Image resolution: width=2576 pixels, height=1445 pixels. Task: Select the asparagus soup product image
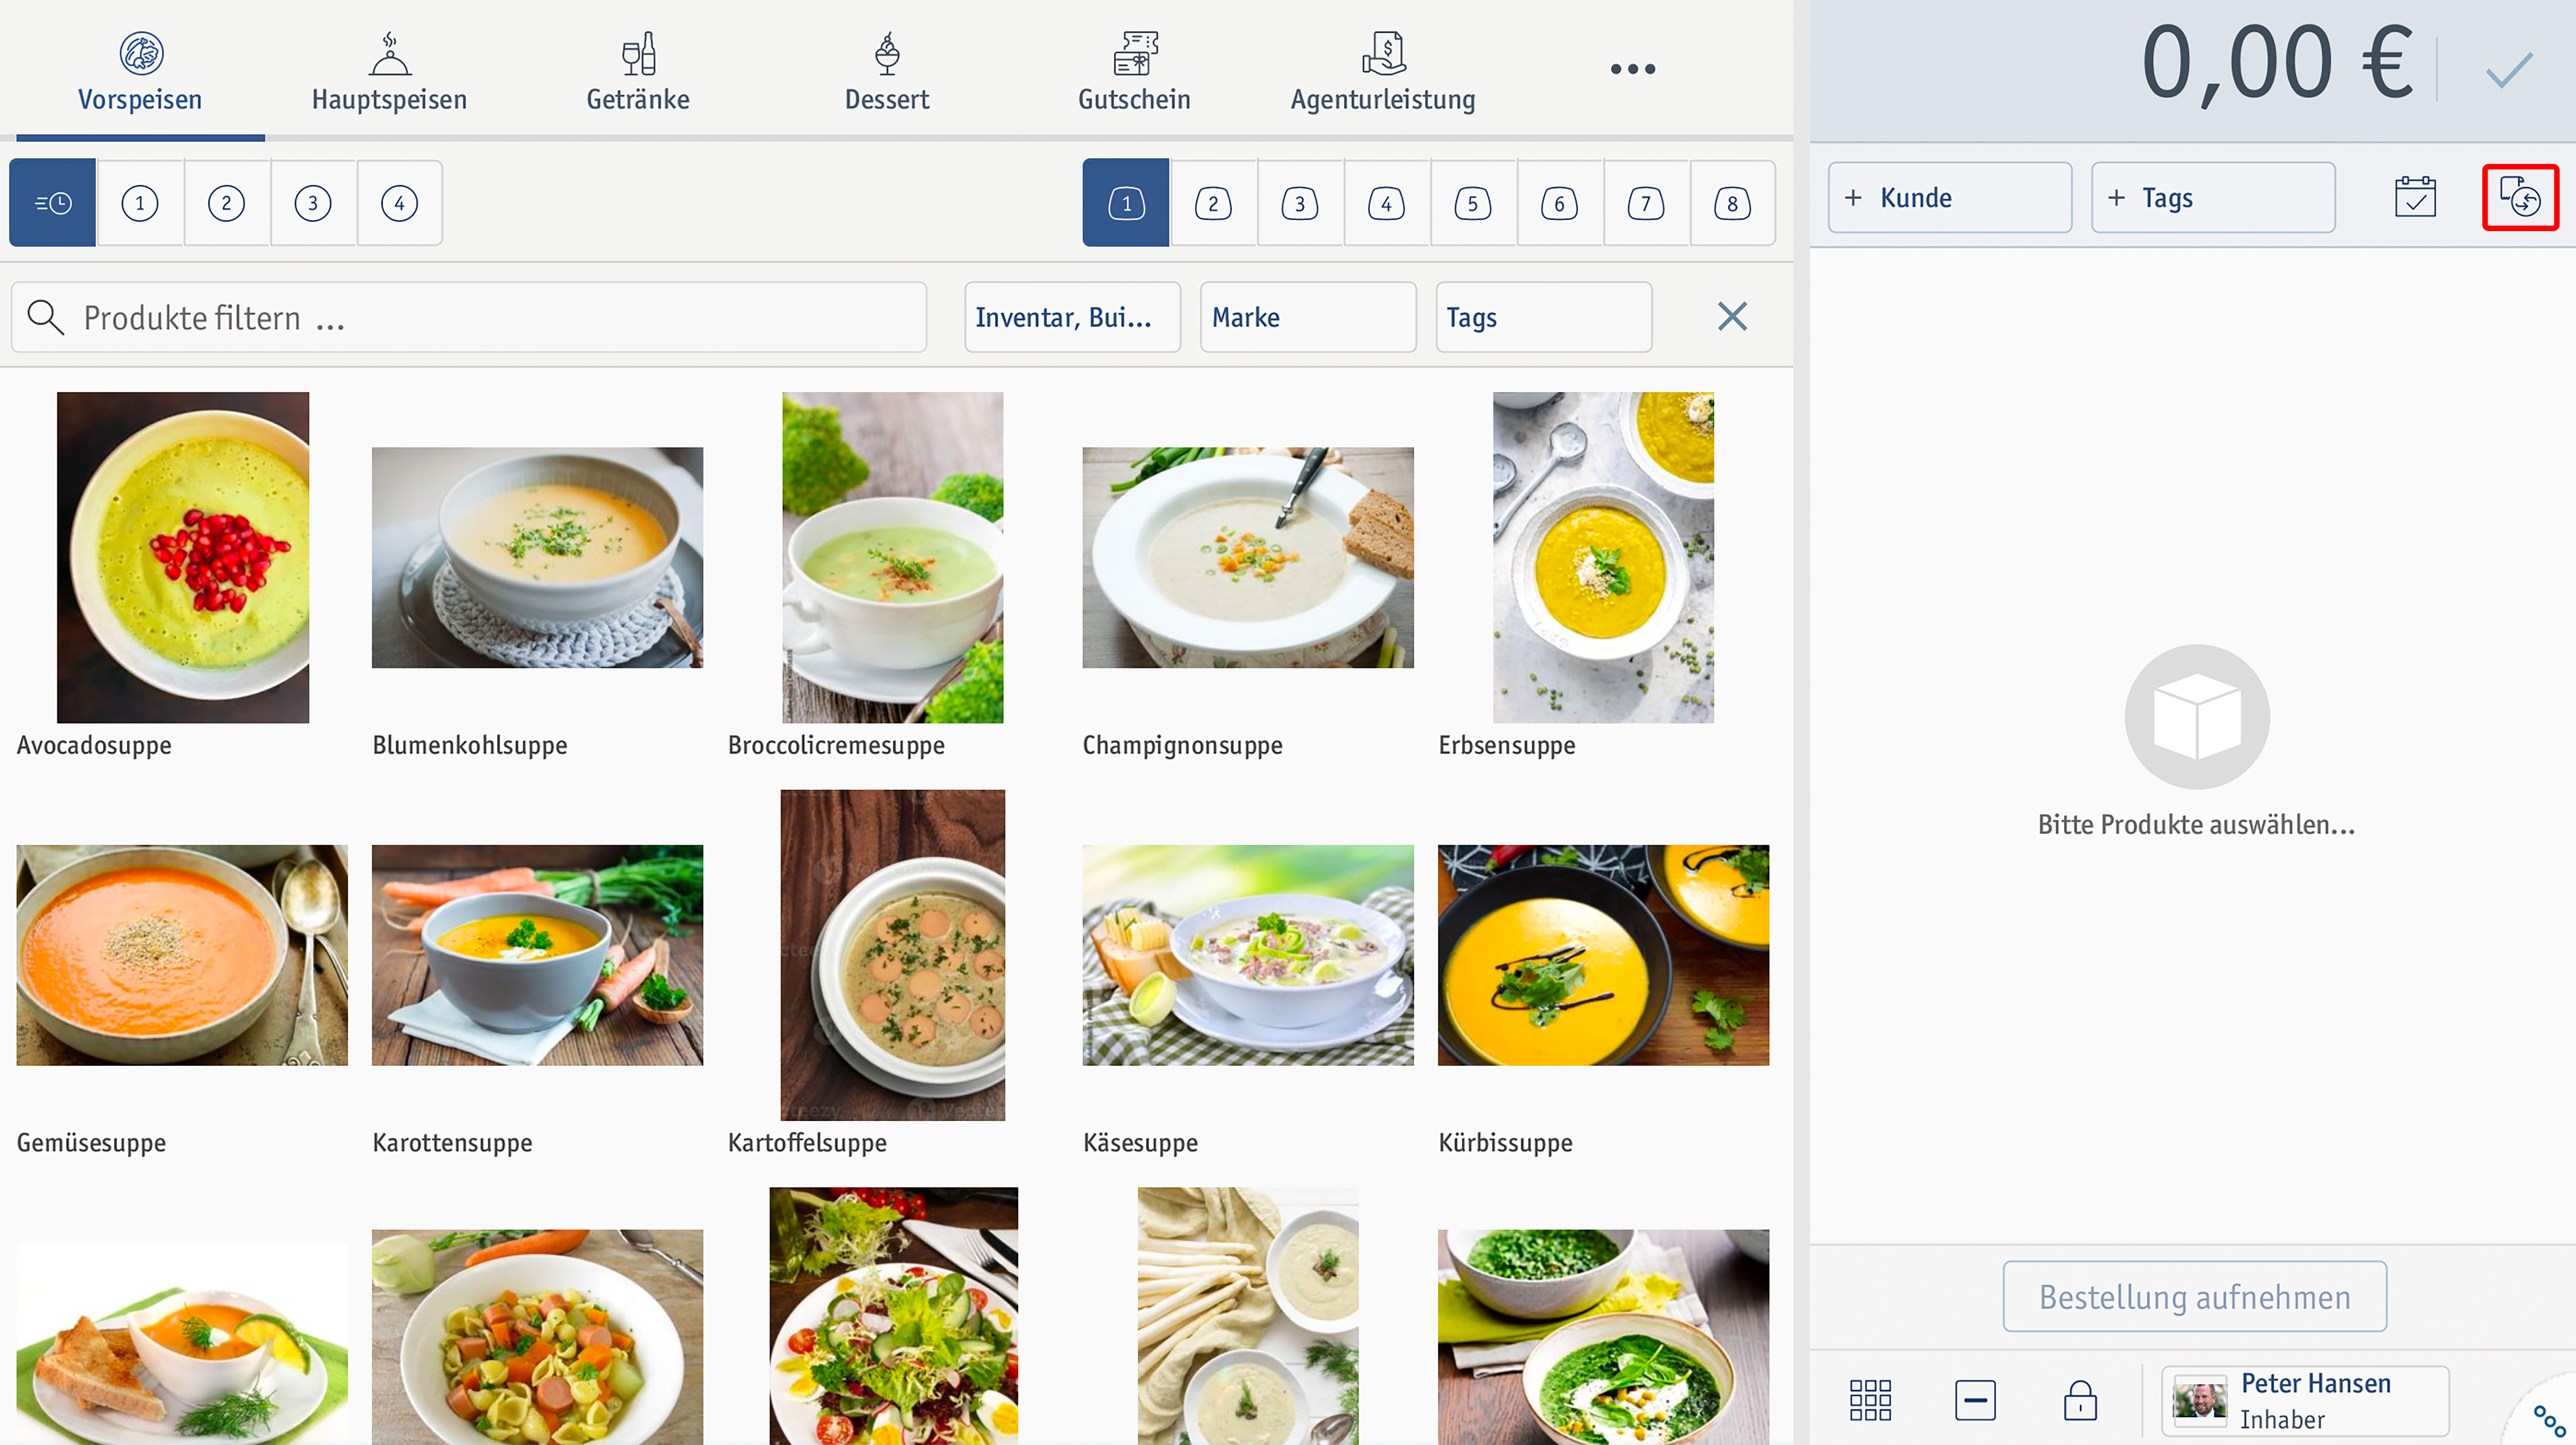[x=1247, y=1316]
